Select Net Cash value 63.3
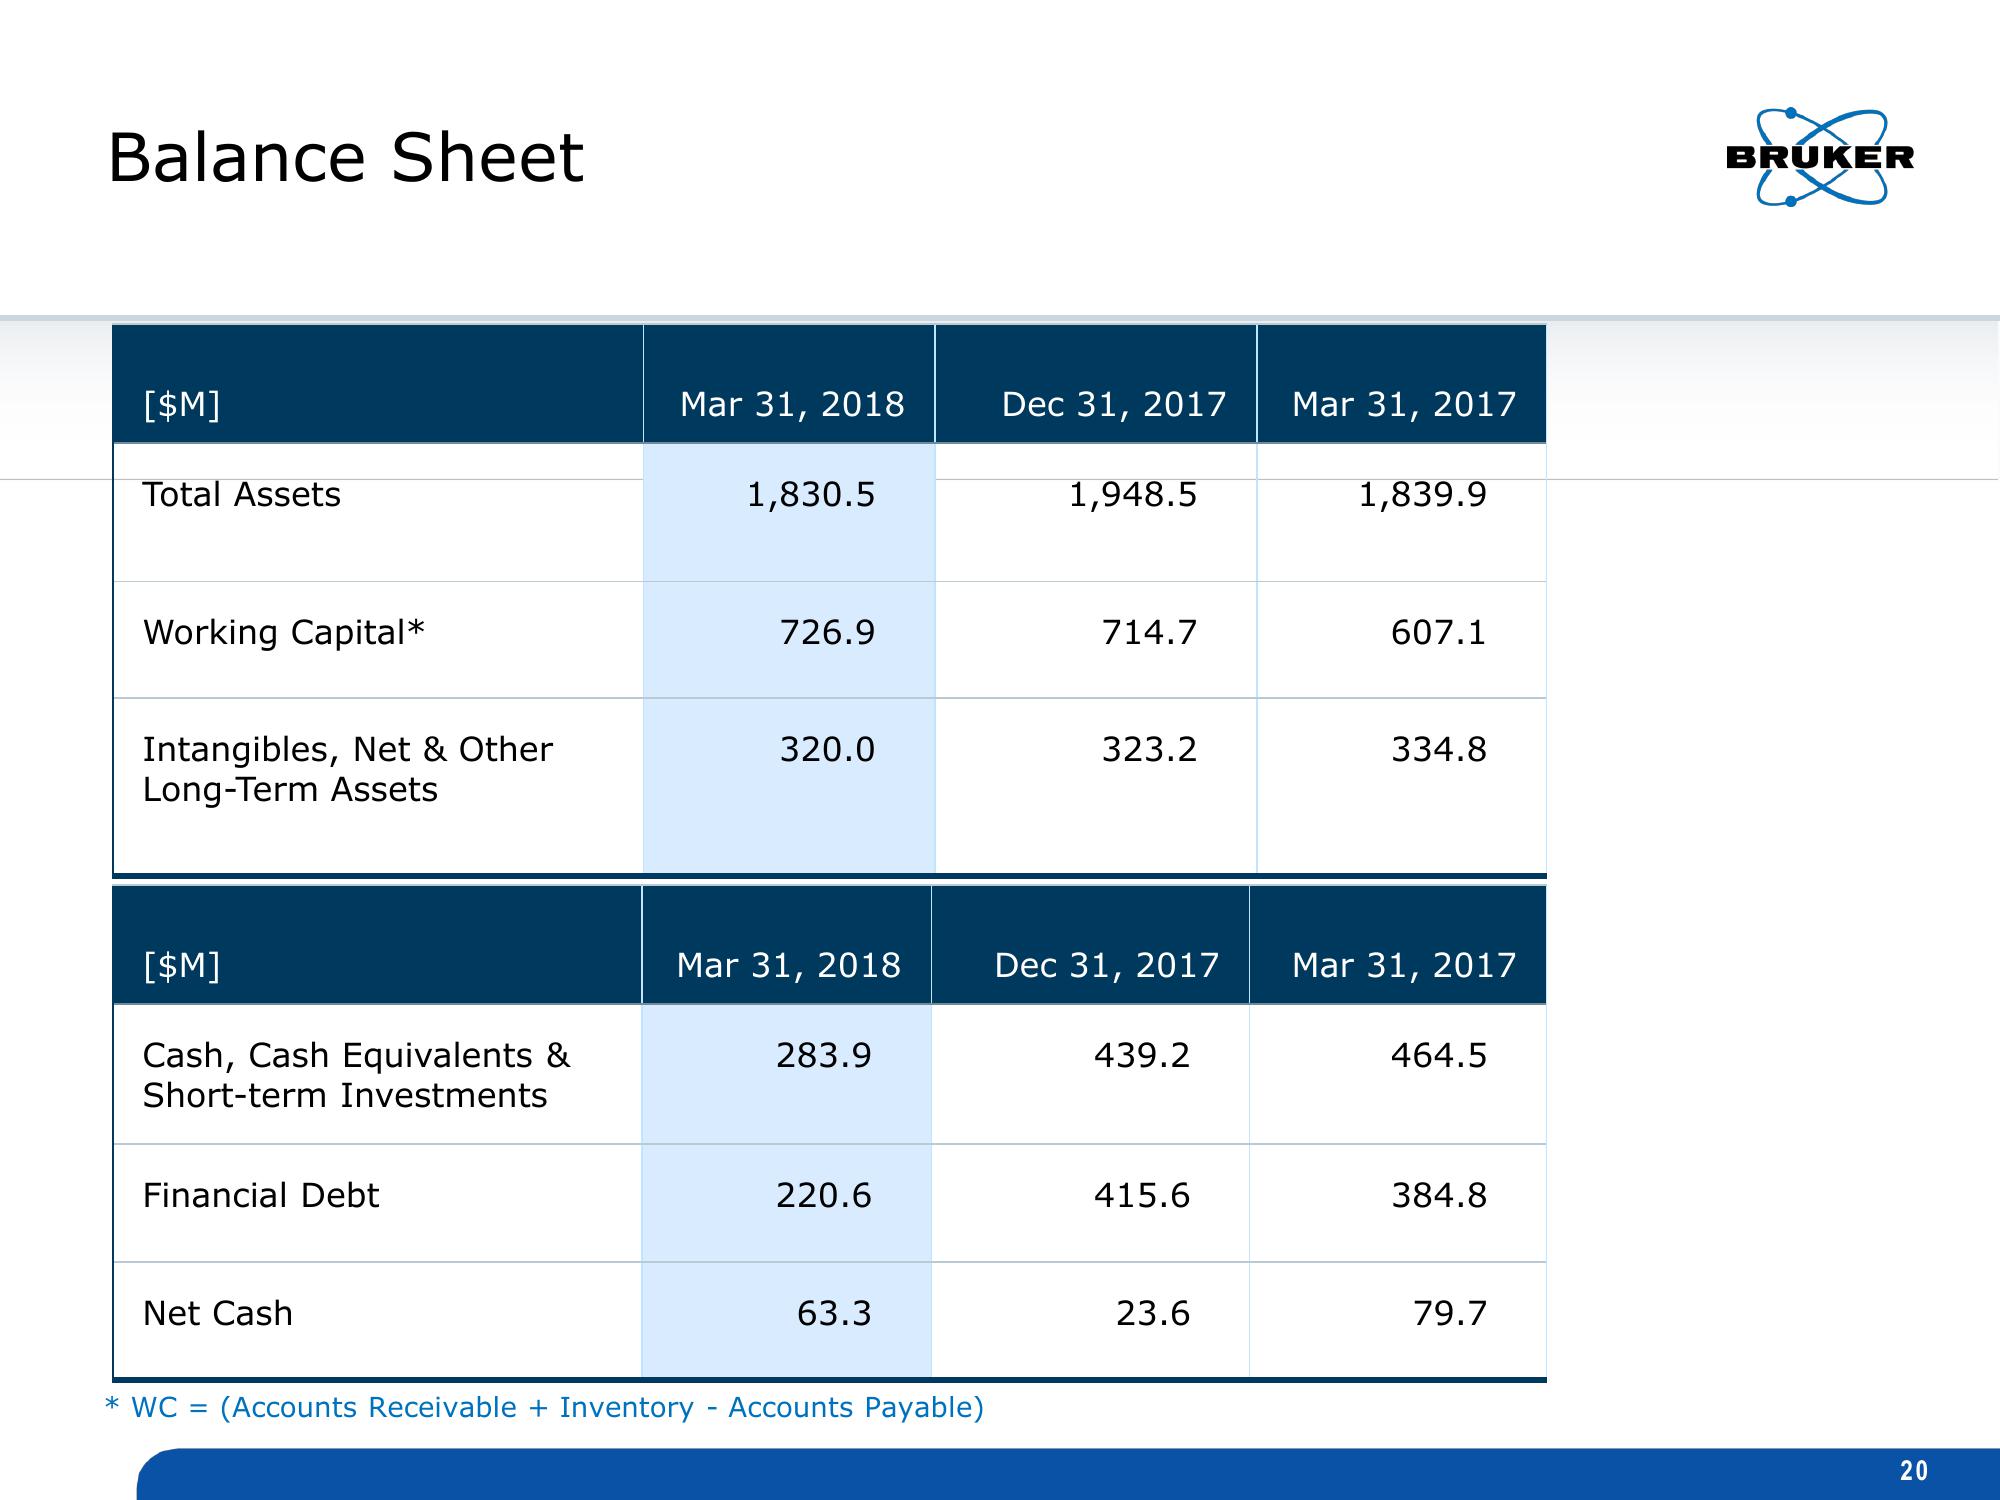The height and width of the screenshot is (1500, 2000). click(834, 1314)
